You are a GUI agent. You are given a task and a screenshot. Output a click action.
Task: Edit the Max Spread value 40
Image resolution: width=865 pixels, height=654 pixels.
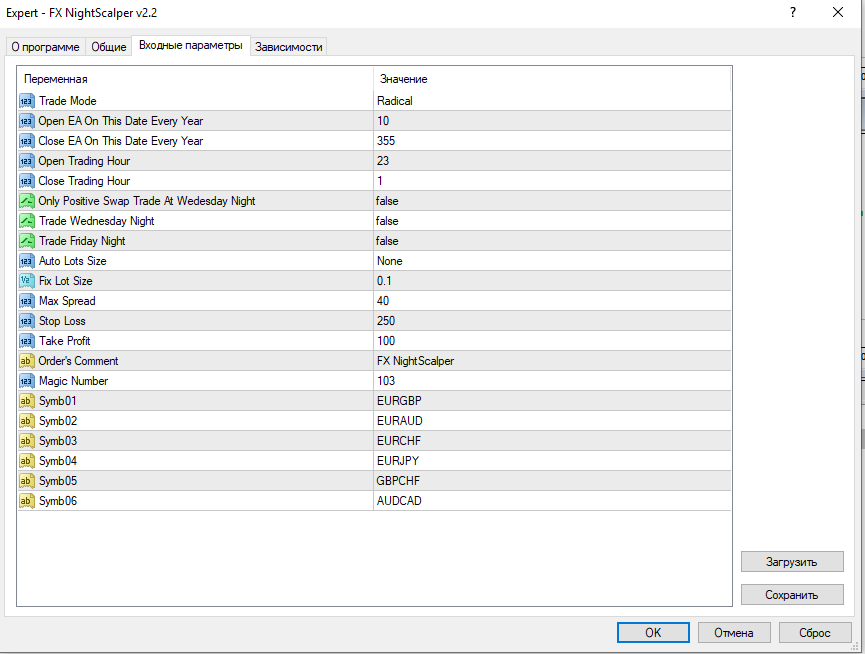click(x=552, y=301)
